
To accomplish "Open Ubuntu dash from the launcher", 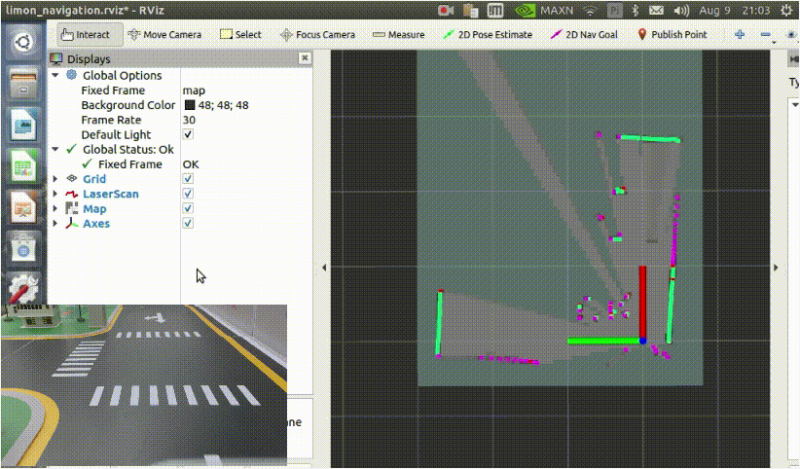I will [22, 43].
